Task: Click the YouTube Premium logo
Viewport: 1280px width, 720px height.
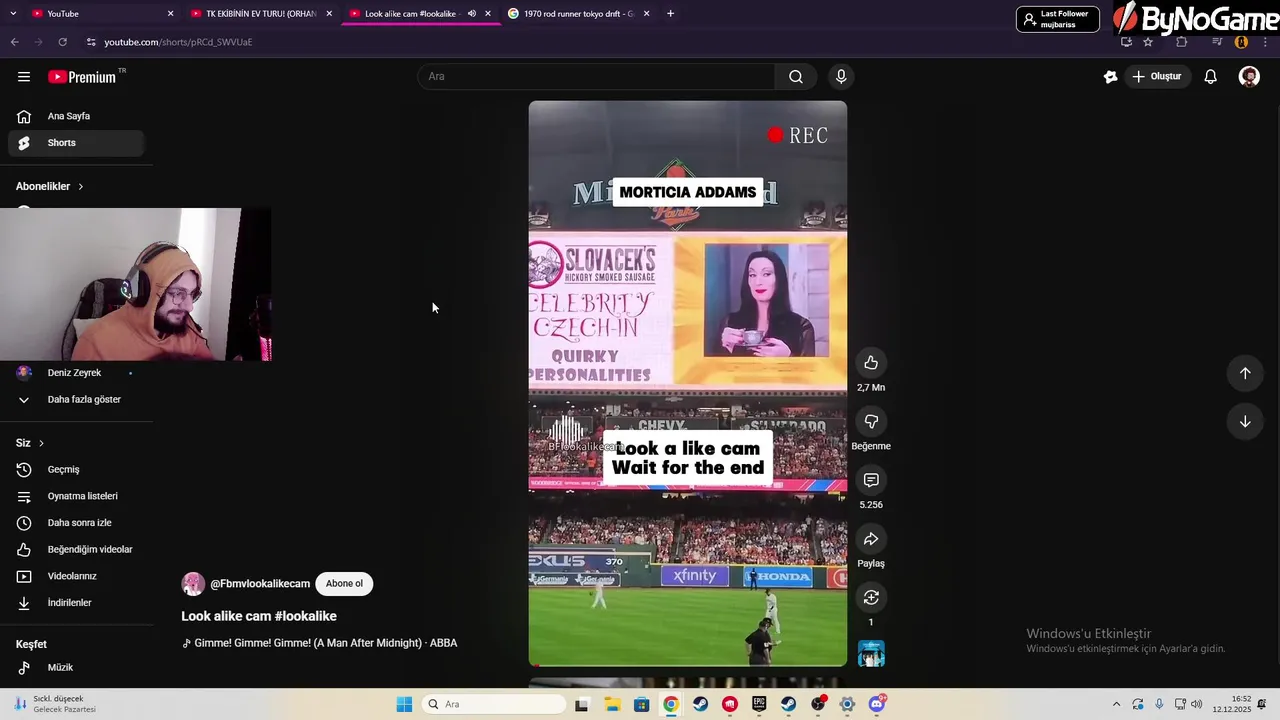Action: click(x=82, y=77)
